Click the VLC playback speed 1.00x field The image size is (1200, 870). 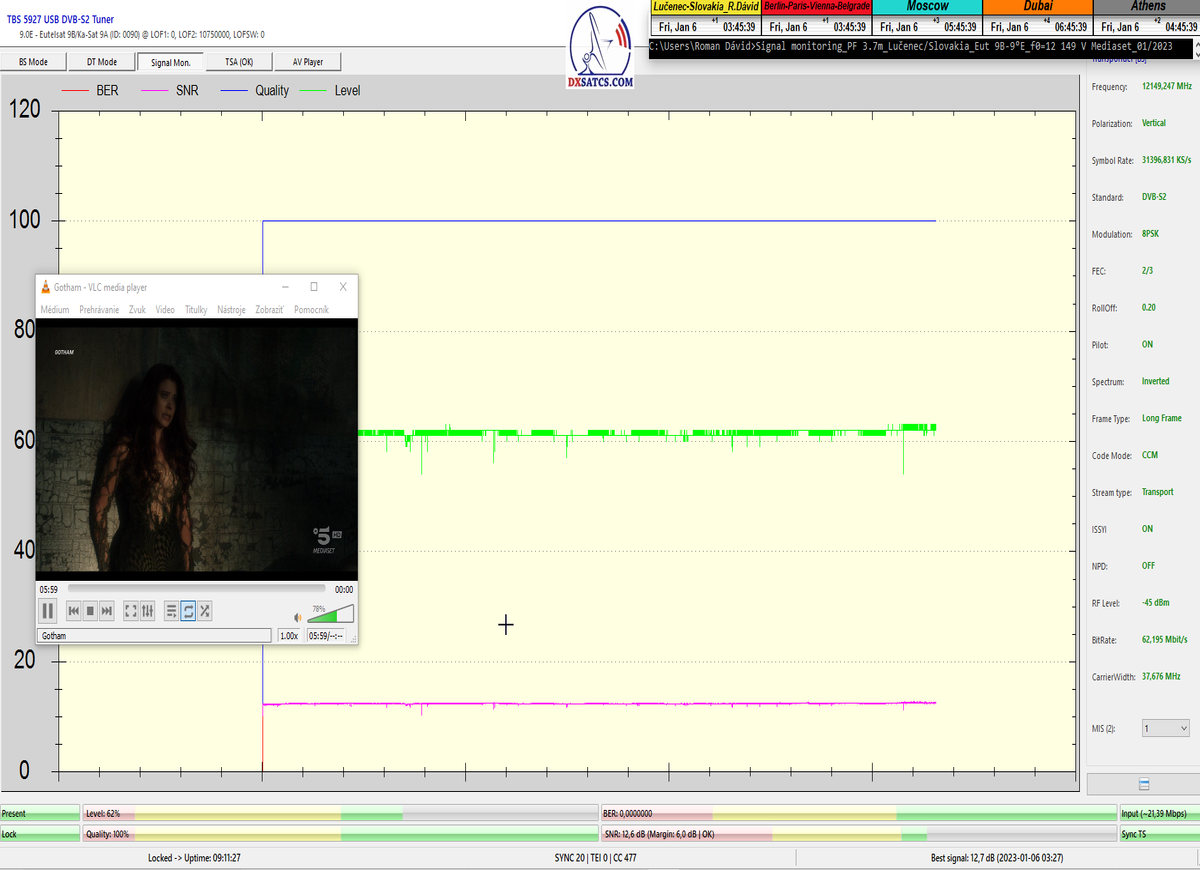(289, 636)
